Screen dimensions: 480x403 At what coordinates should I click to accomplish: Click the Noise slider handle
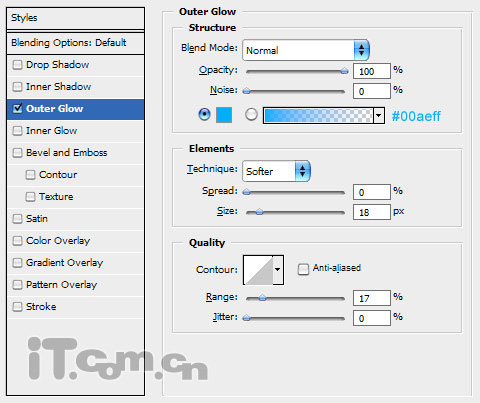[x=247, y=91]
